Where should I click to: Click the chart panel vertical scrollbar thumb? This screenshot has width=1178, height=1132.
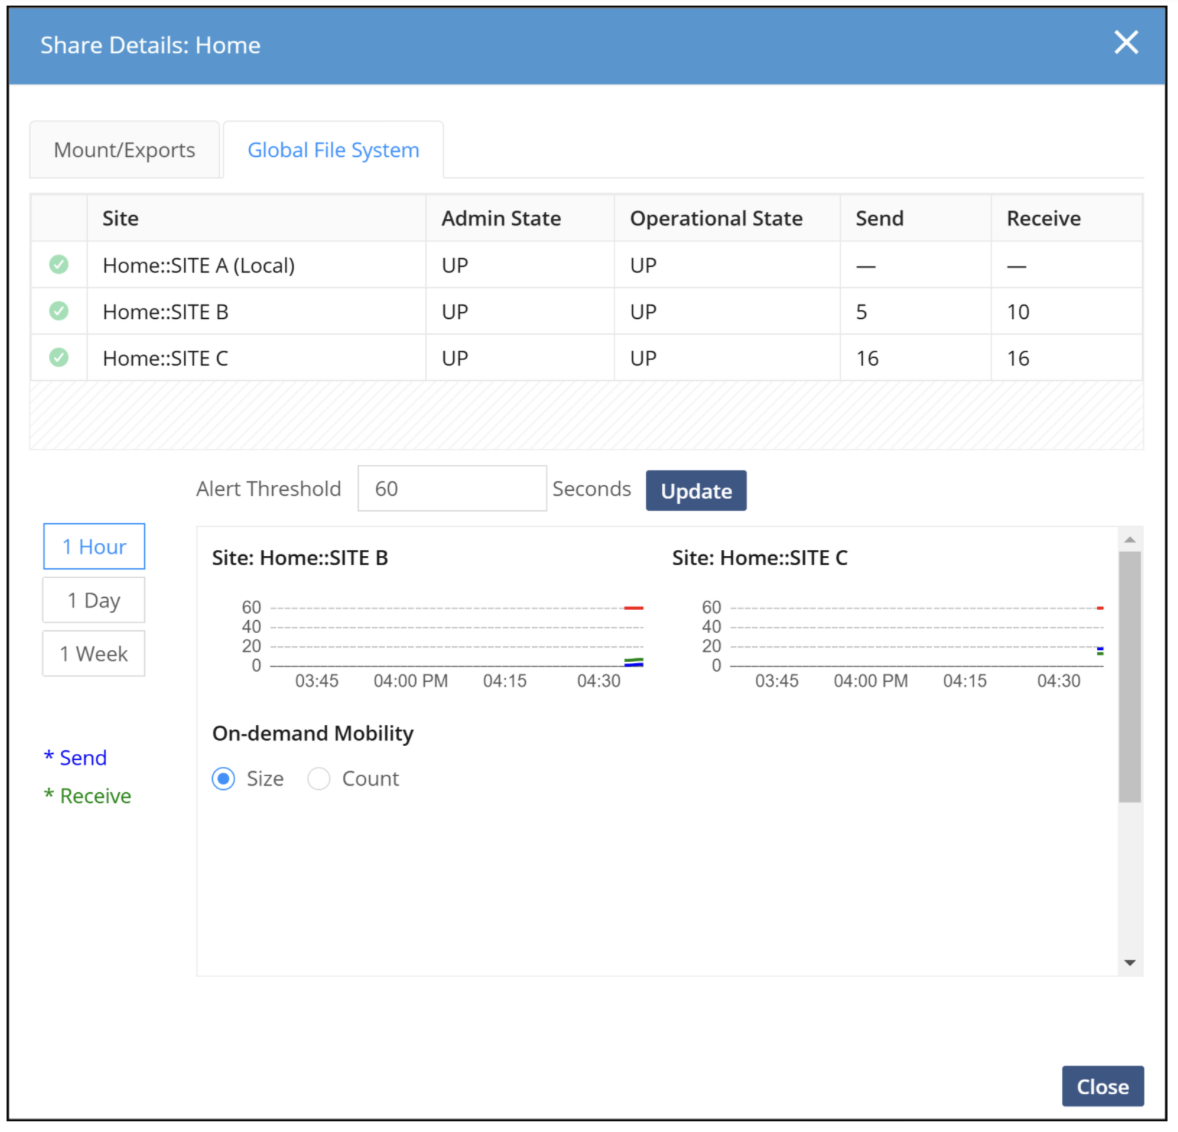pos(1130,677)
